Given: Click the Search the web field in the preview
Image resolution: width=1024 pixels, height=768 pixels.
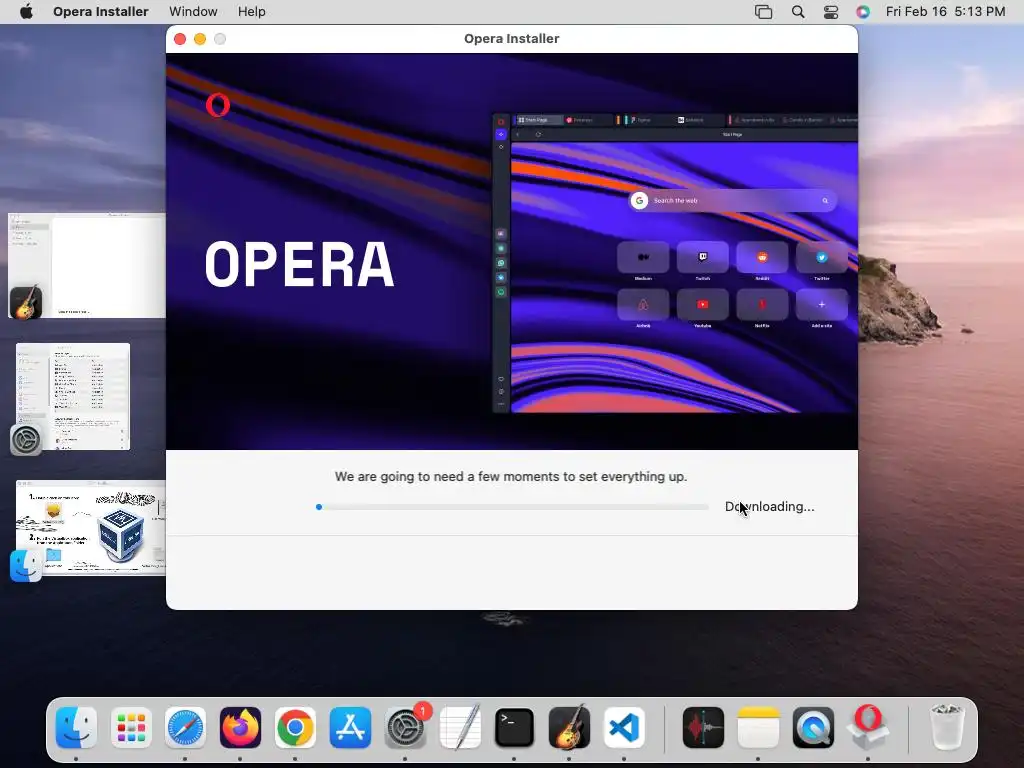Looking at the screenshot, I should click(x=732, y=200).
